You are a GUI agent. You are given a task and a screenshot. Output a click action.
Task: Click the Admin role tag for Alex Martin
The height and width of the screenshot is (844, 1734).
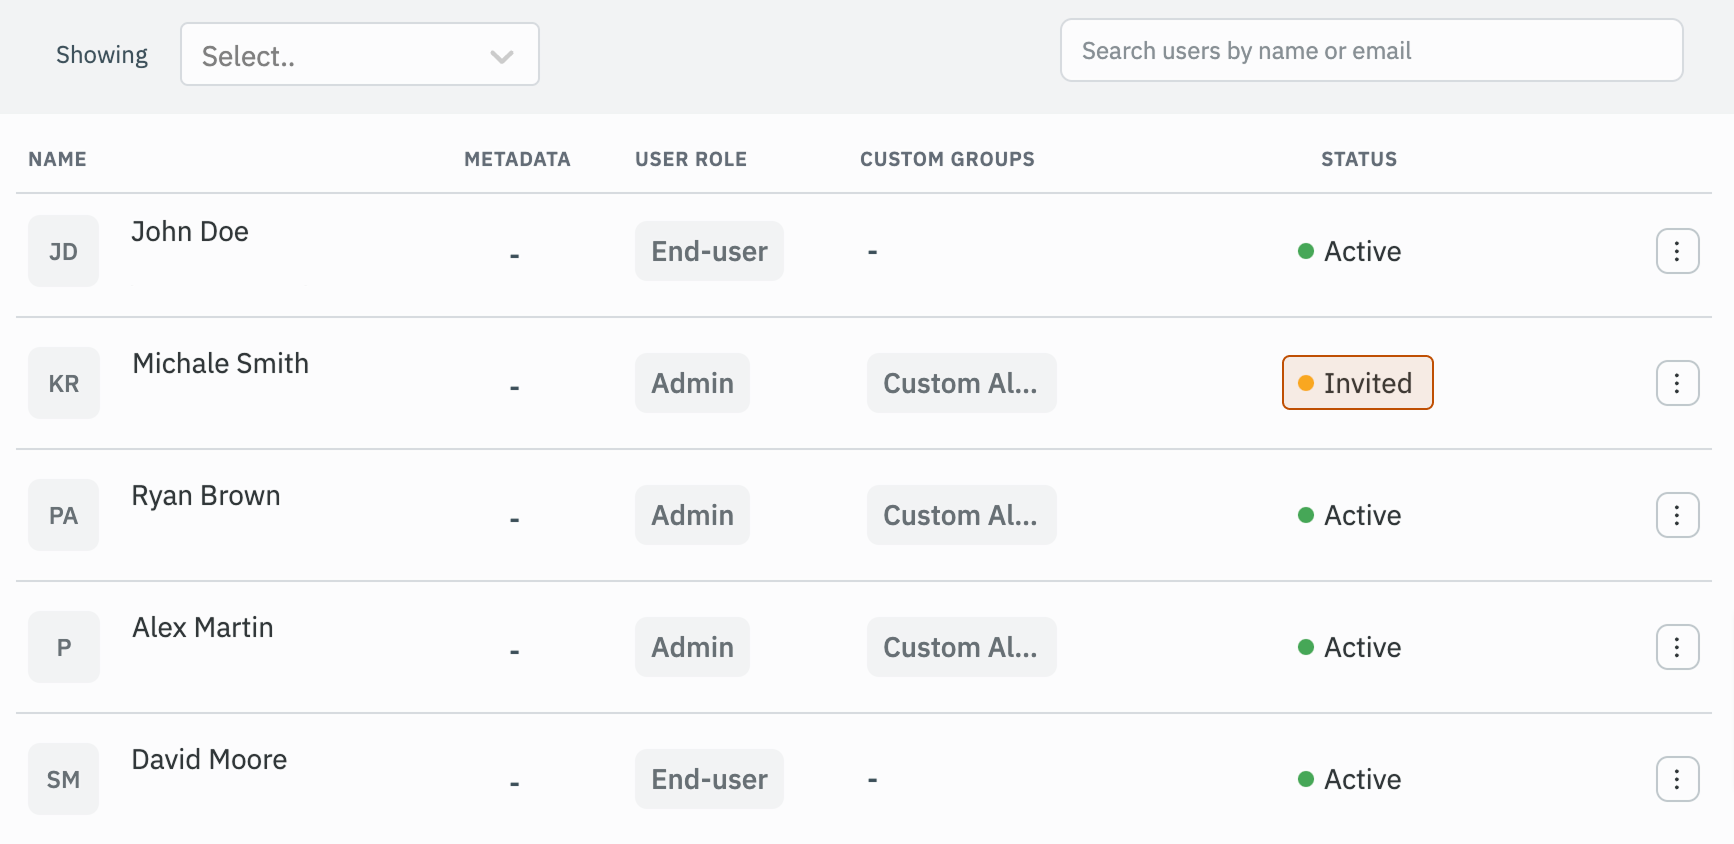click(x=692, y=647)
